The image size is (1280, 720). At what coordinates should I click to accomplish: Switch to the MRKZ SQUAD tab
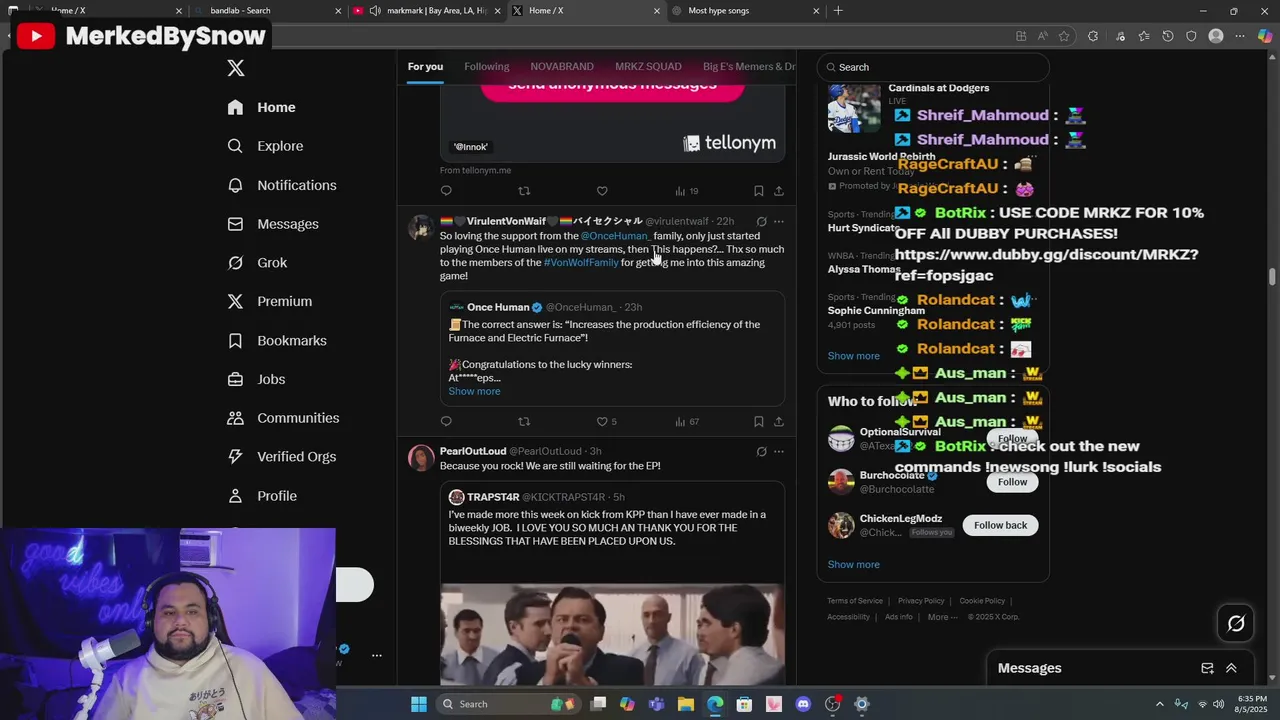(648, 67)
